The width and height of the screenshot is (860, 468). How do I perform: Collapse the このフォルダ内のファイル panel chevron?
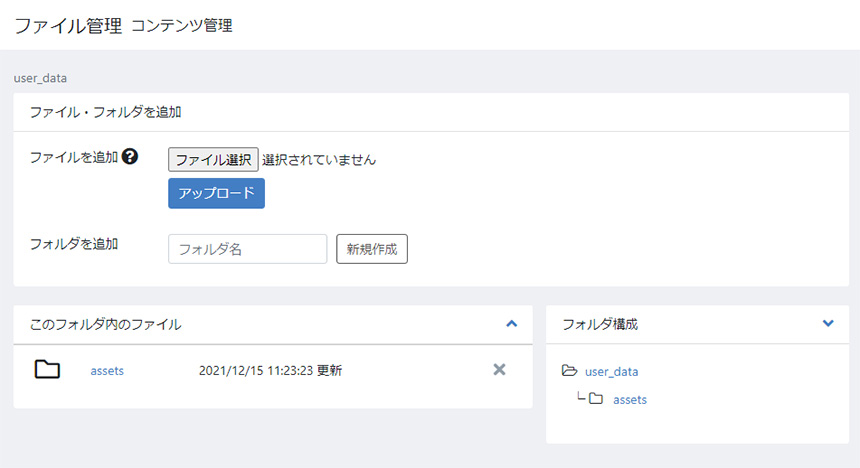click(x=512, y=324)
